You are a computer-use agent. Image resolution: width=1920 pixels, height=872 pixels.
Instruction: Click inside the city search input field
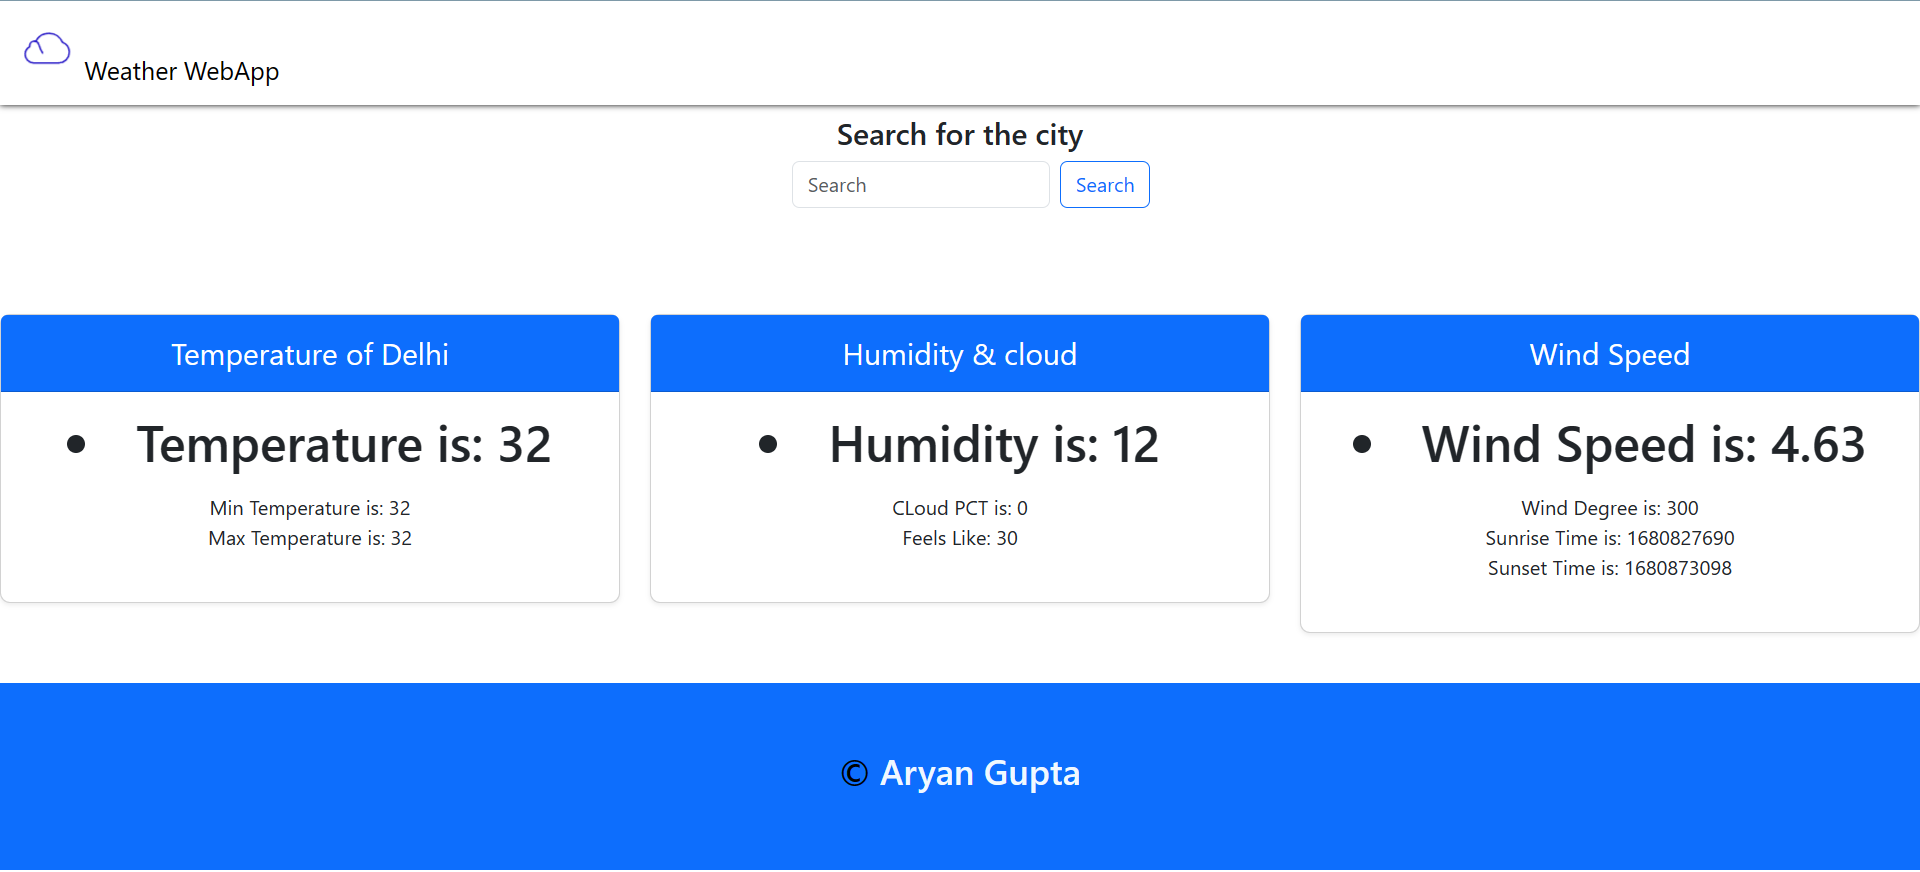[x=919, y=184]
